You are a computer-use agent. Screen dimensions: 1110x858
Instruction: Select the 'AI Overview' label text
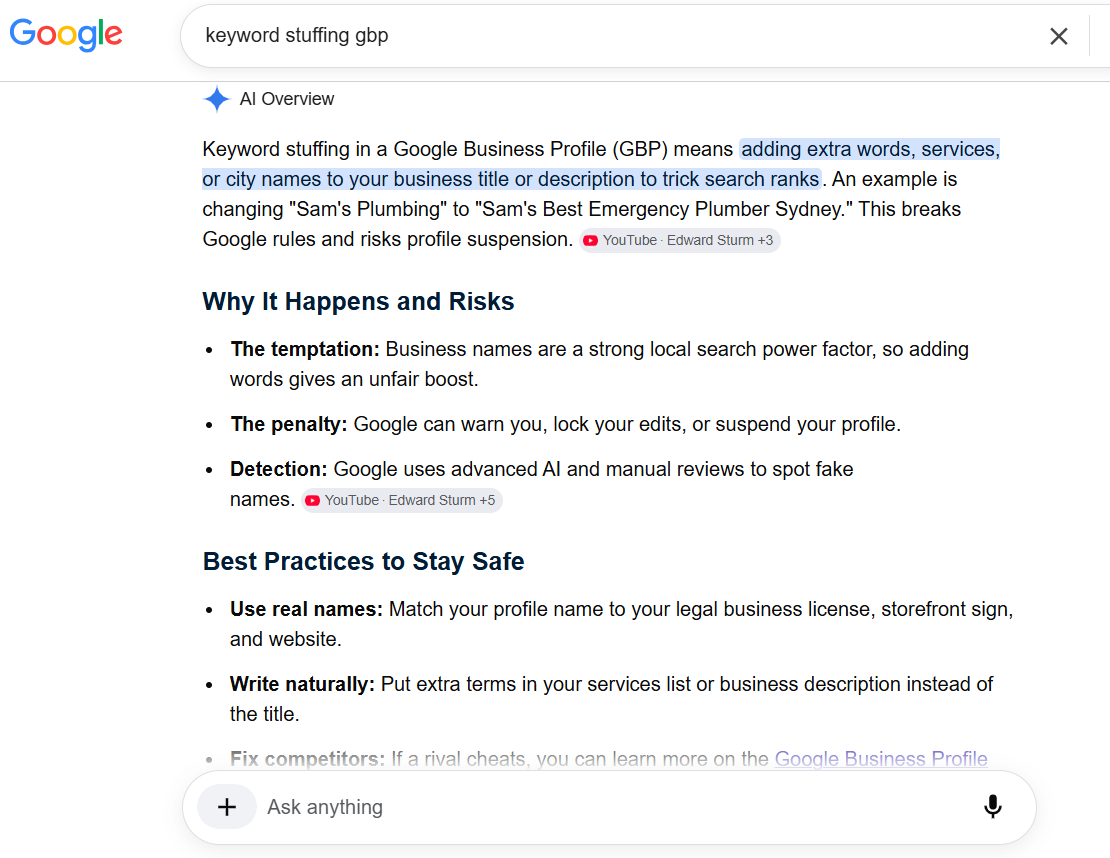(287, 99)
